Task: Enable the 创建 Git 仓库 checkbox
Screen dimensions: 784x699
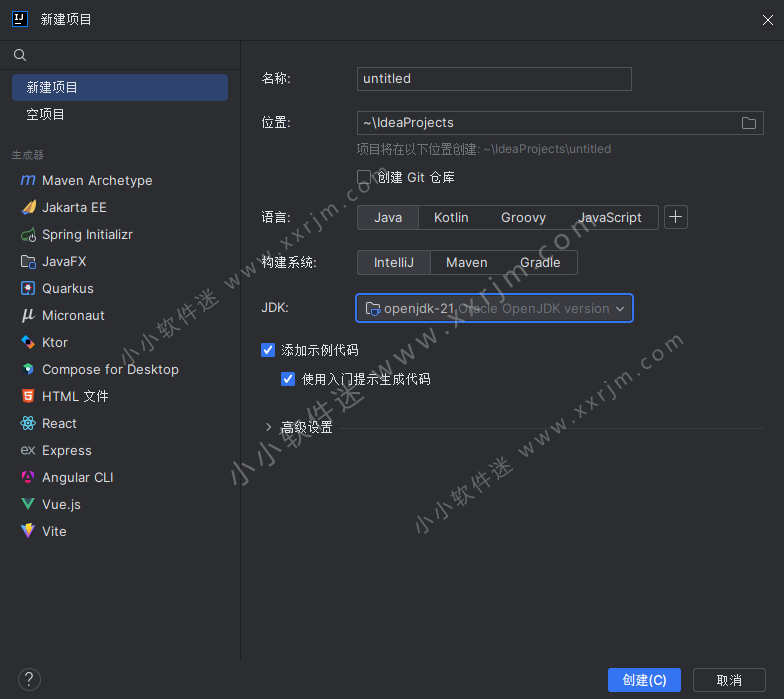Action: tap(364, 177)
